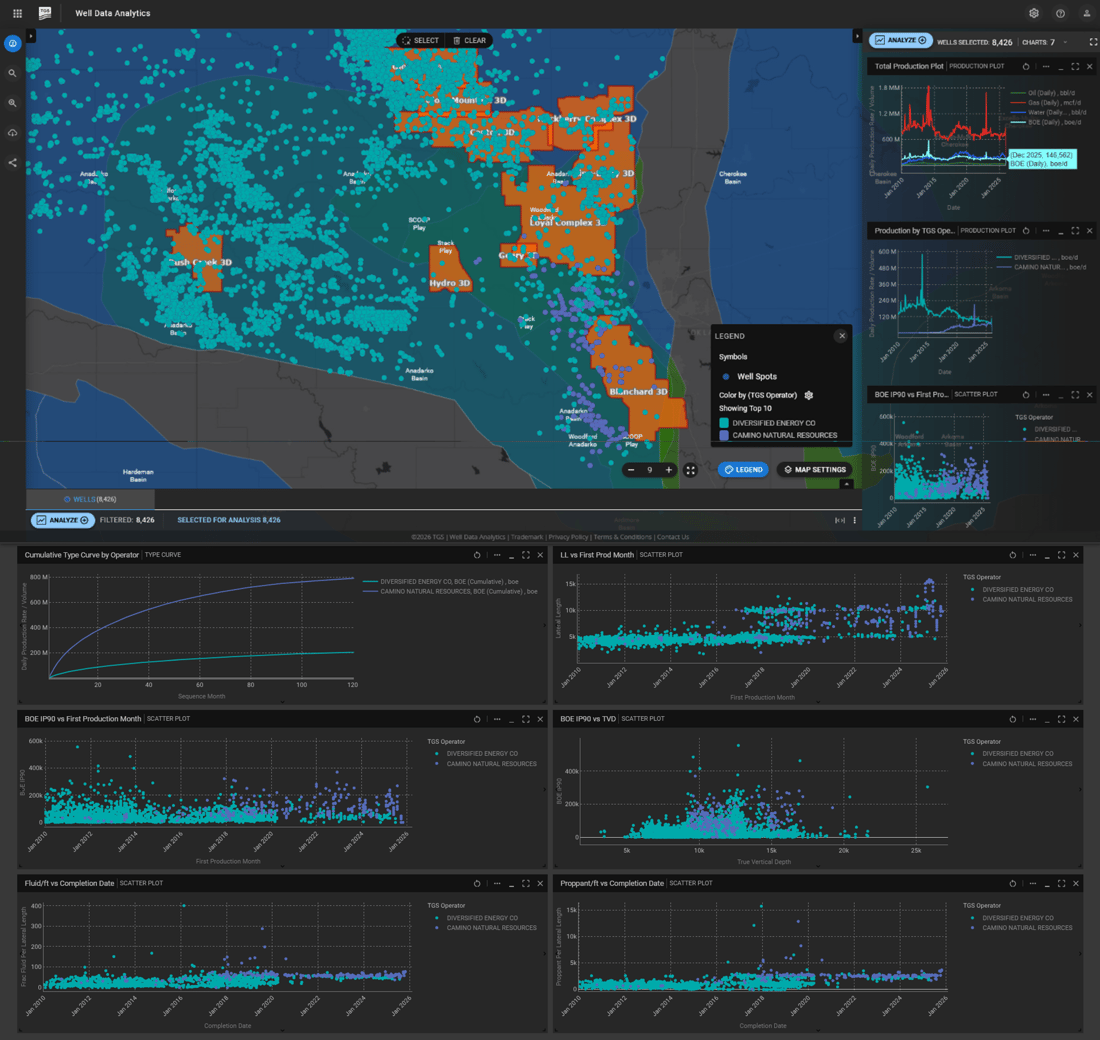
Task: Open Proppant/ft vs Completion Date options menu
Action: (x=1033, y=884)
